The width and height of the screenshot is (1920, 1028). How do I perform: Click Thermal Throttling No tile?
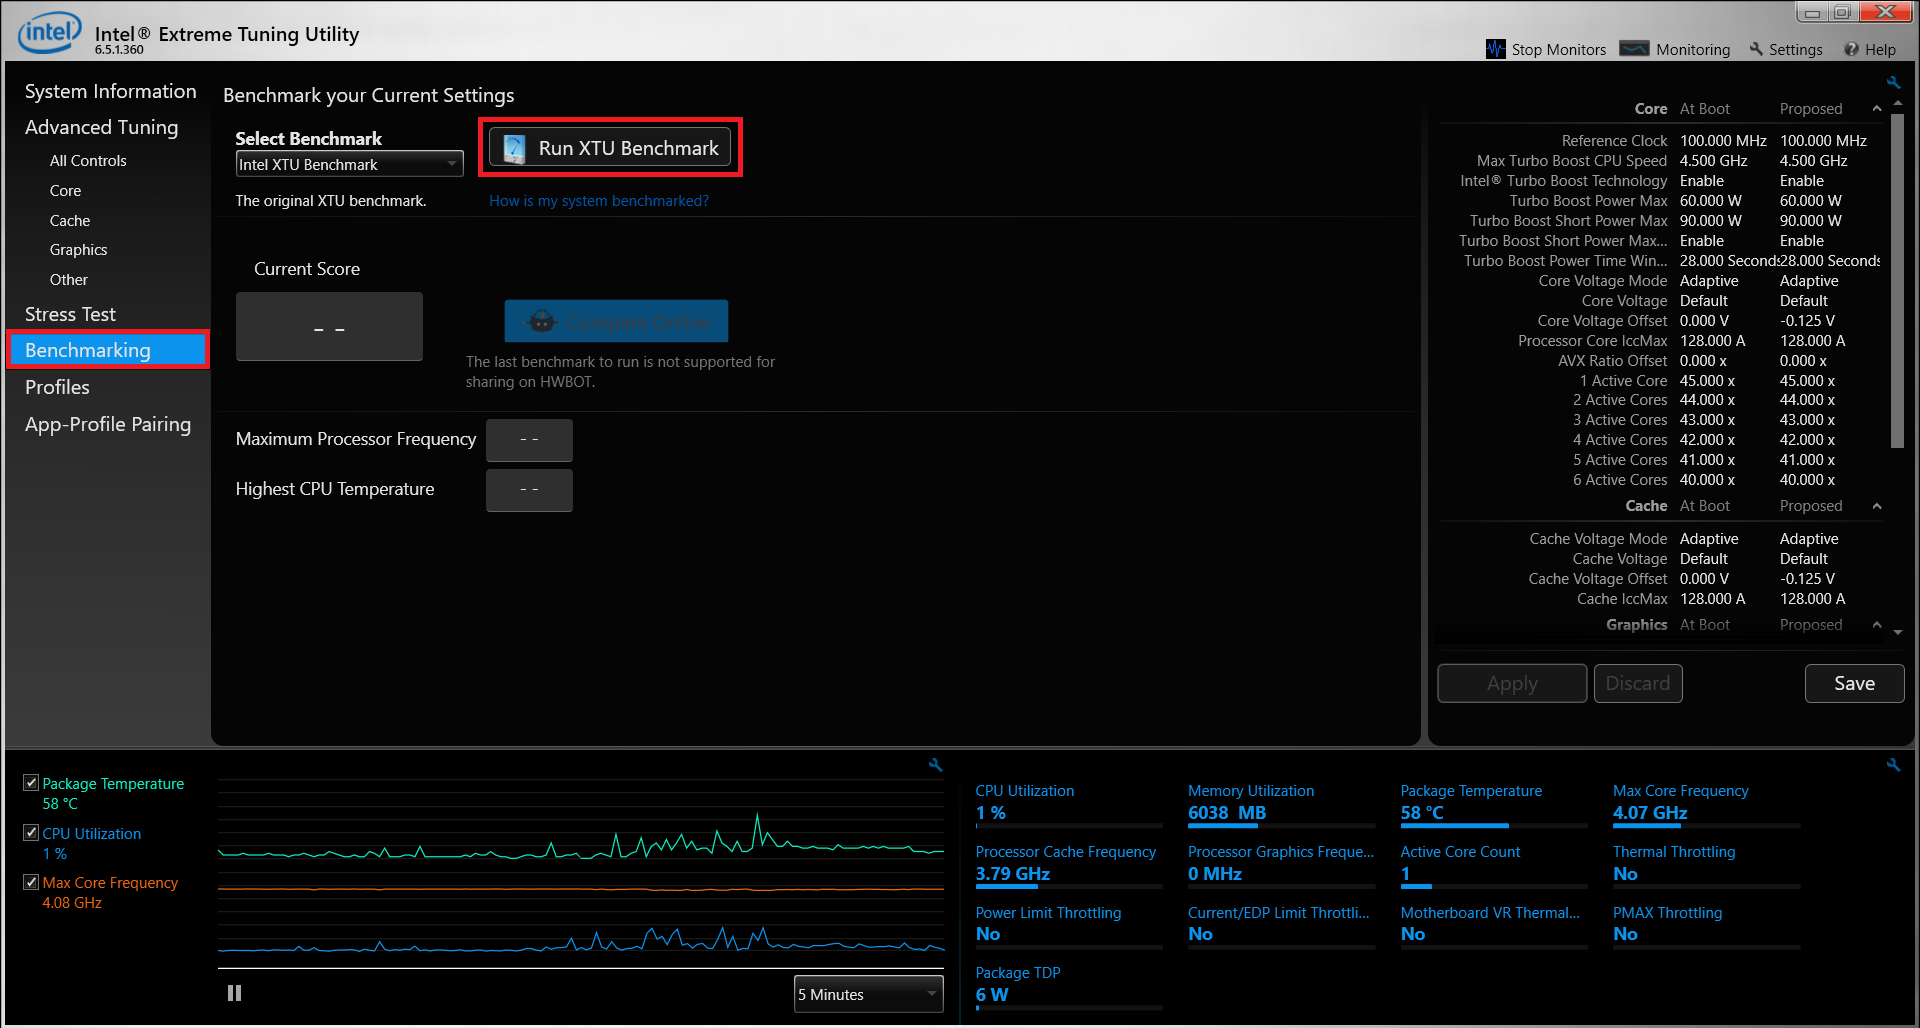click(1706, 865)
